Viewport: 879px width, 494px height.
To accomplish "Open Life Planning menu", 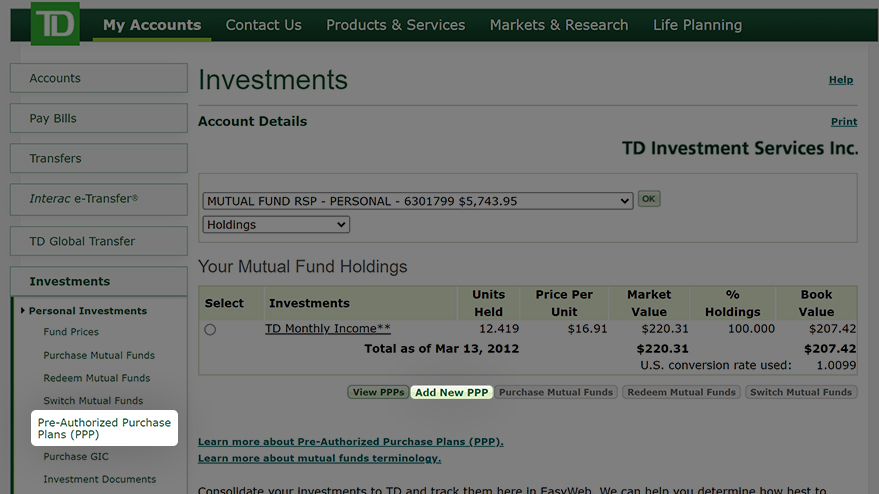I will coord(697,25).
